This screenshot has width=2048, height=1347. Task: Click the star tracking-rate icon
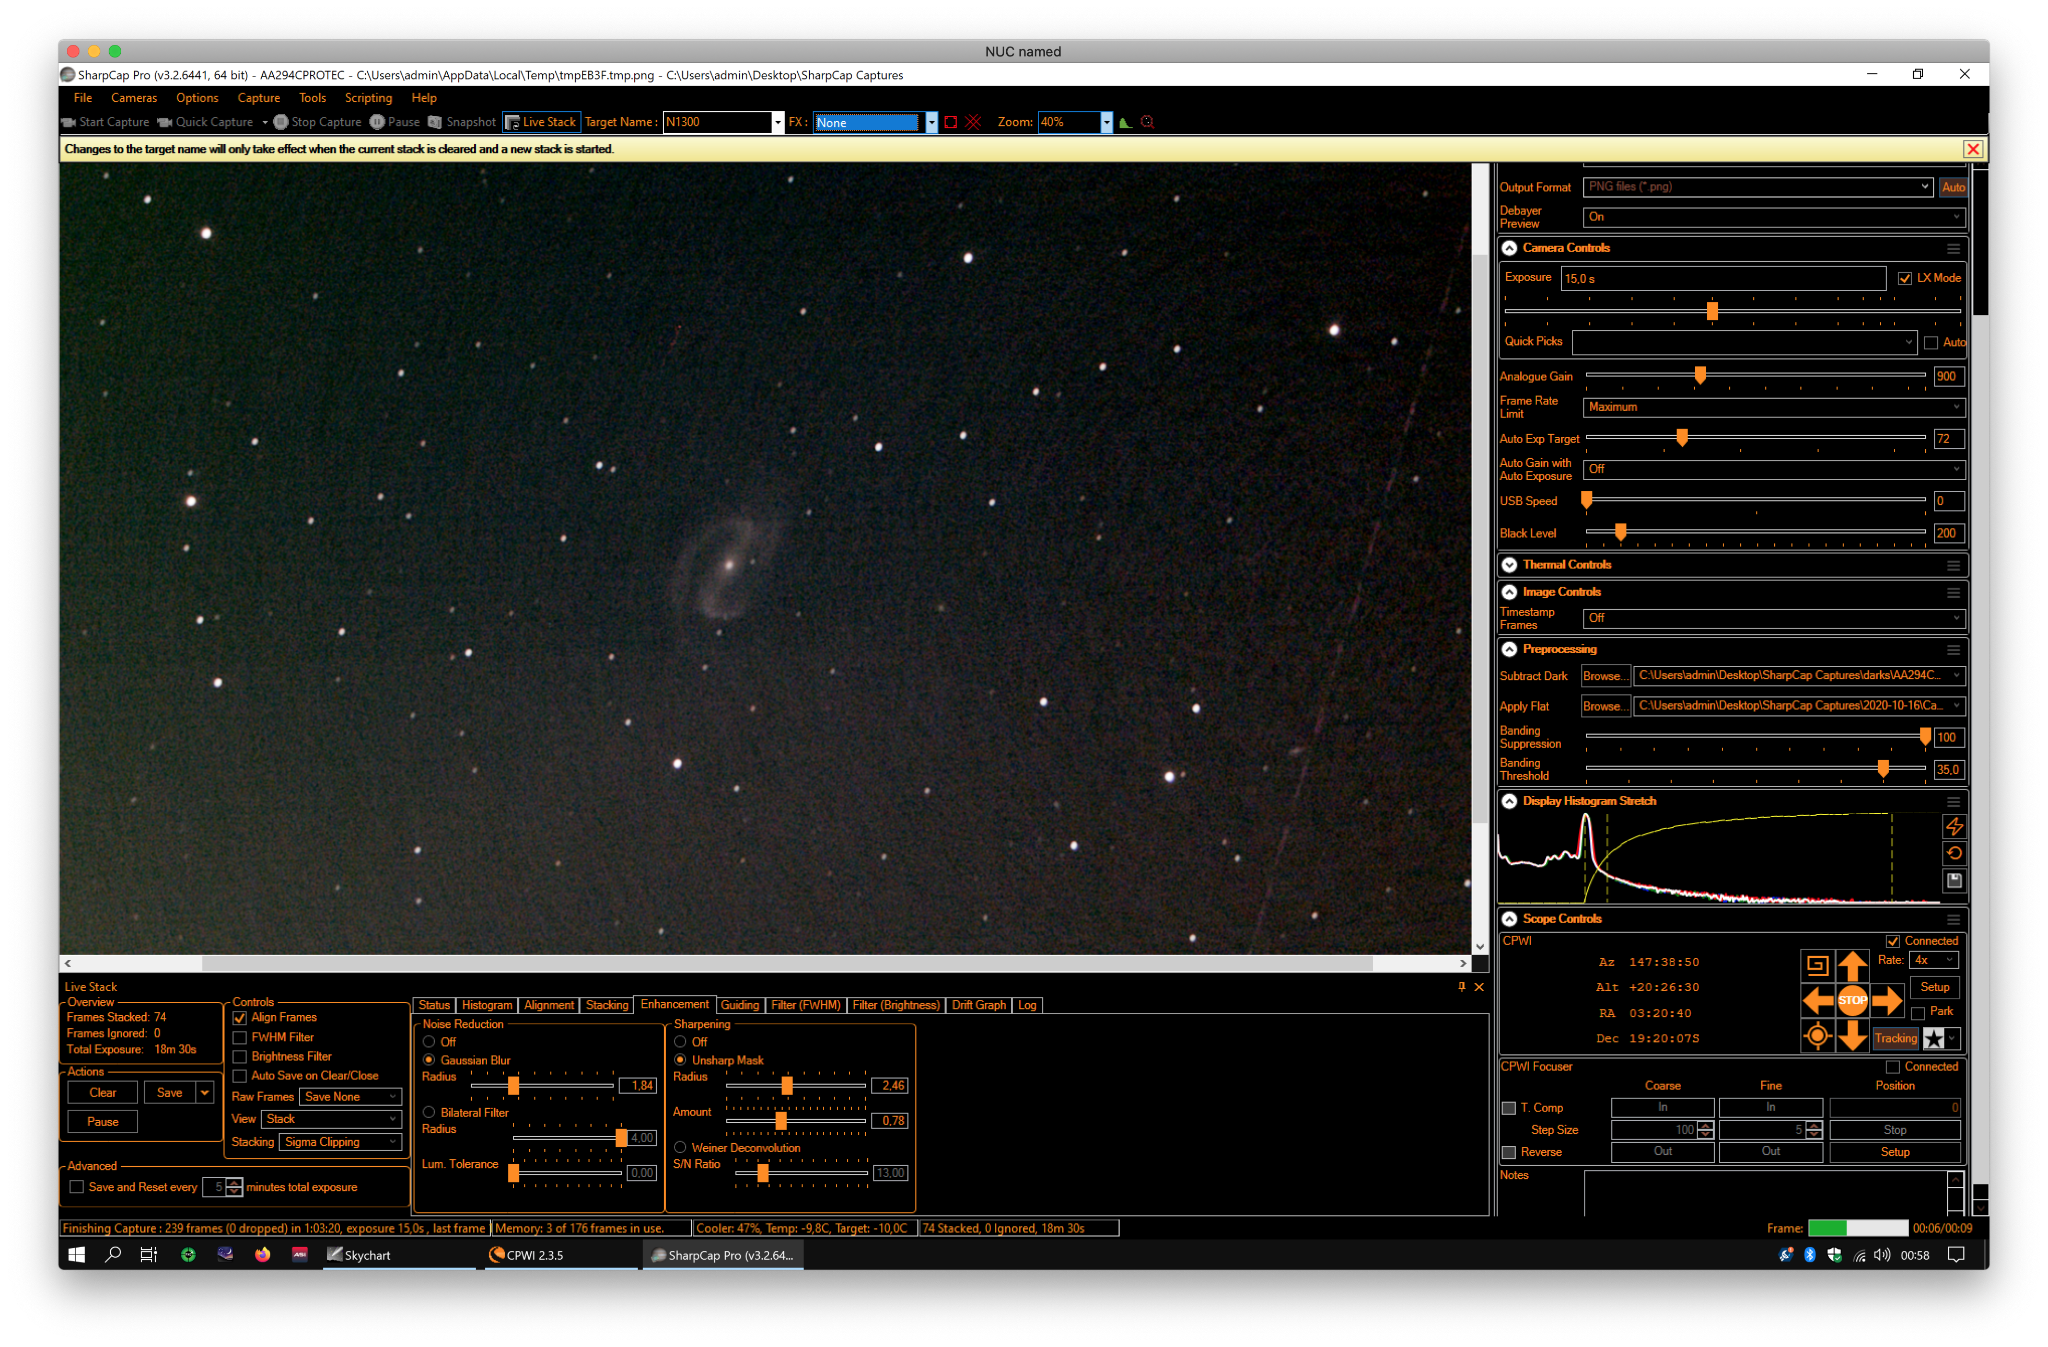point(1934,1038)
